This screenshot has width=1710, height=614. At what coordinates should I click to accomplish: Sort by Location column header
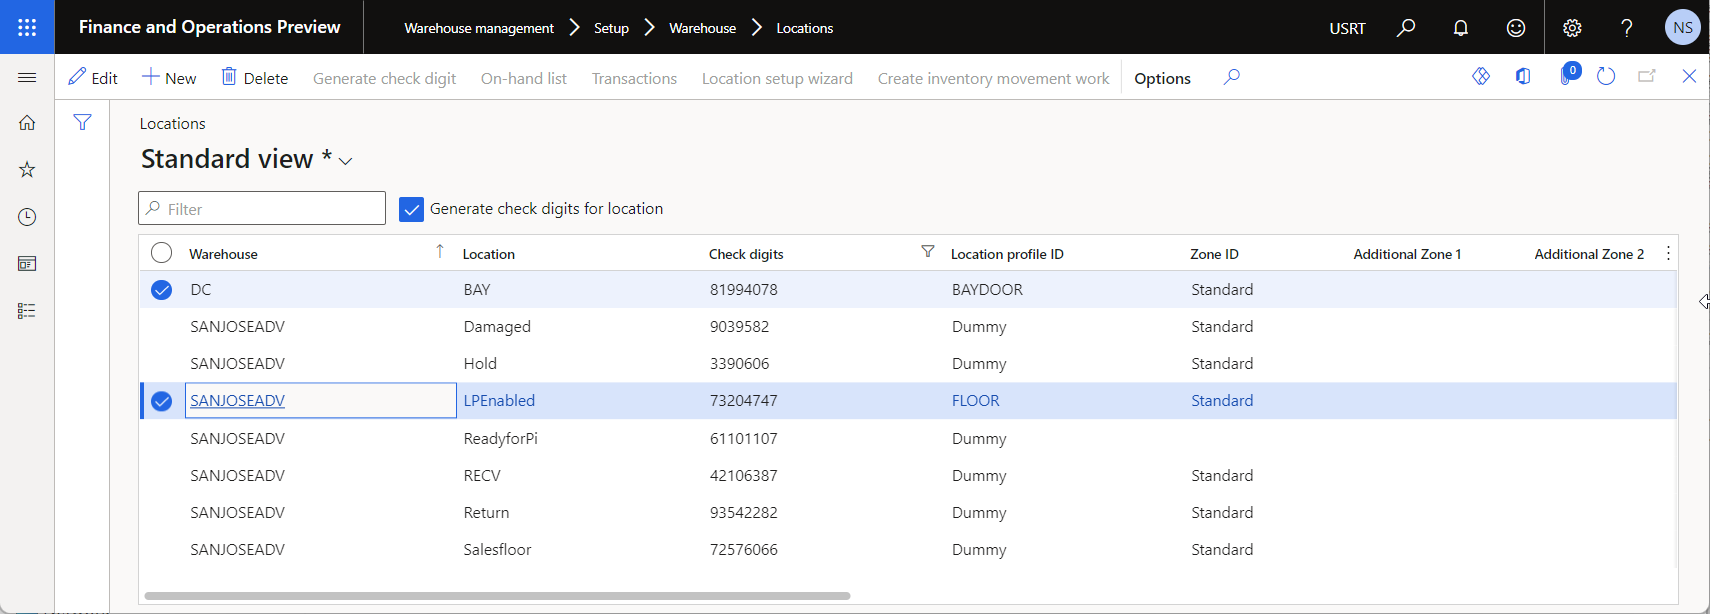(x=488, y=254)
